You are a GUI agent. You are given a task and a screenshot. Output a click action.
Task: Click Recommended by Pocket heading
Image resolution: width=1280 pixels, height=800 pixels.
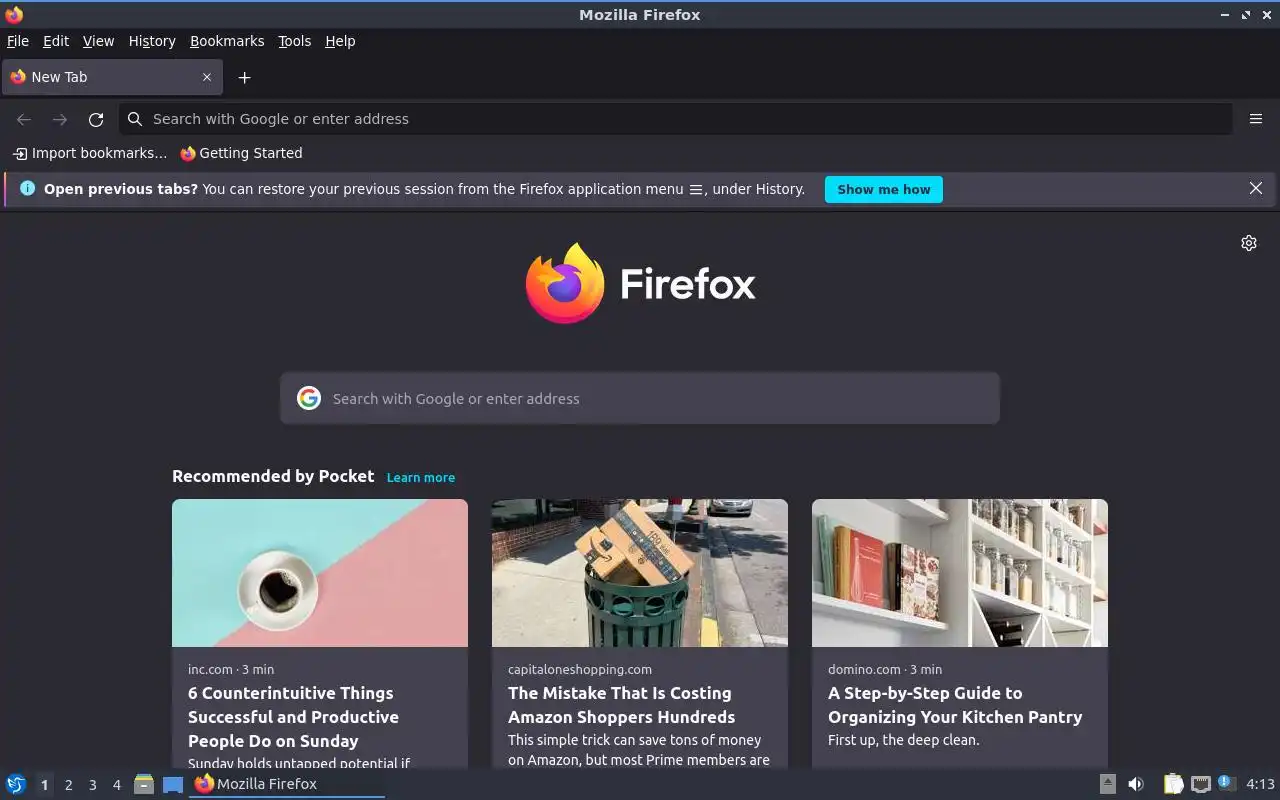pyautogui.click(x=273, y=476)
